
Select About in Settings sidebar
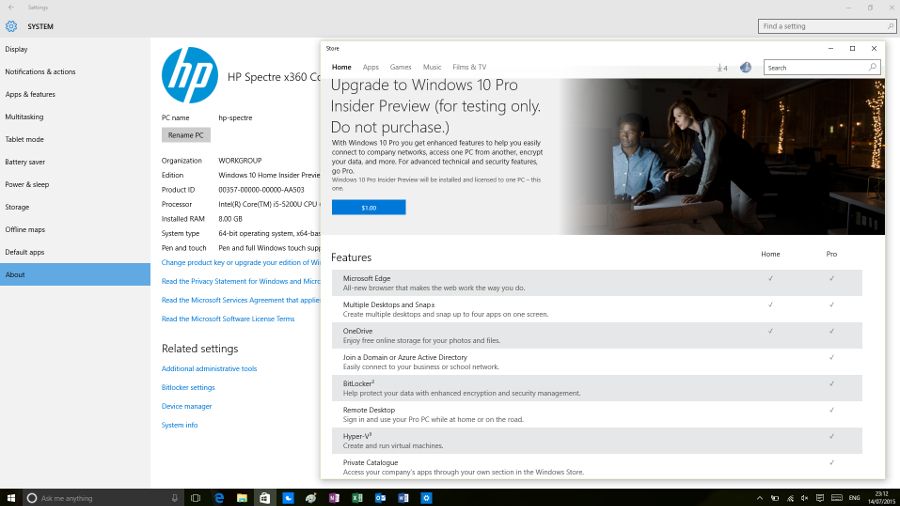(75, 274)
